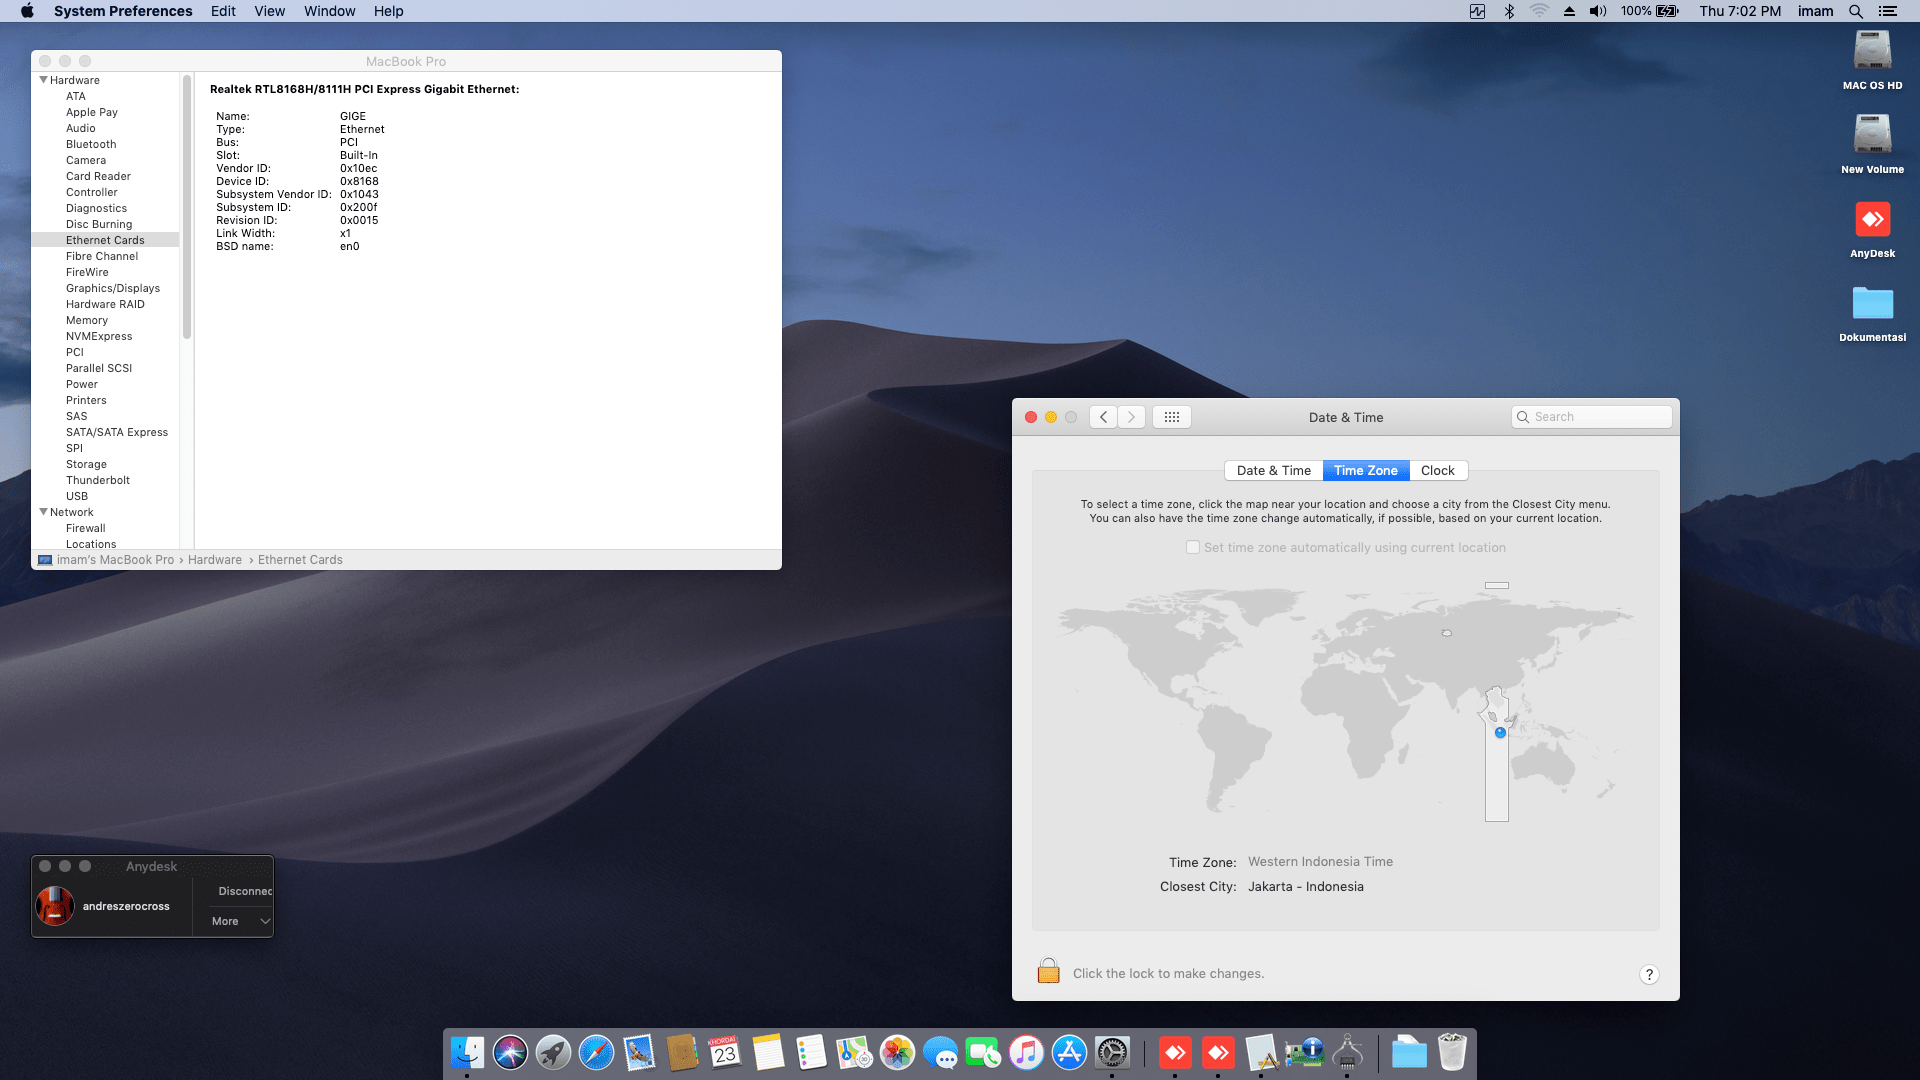This screenshot has width=1920, height=1080.
Task: Open Messages app in the Dock
Action: click(x=940, y=1052)
